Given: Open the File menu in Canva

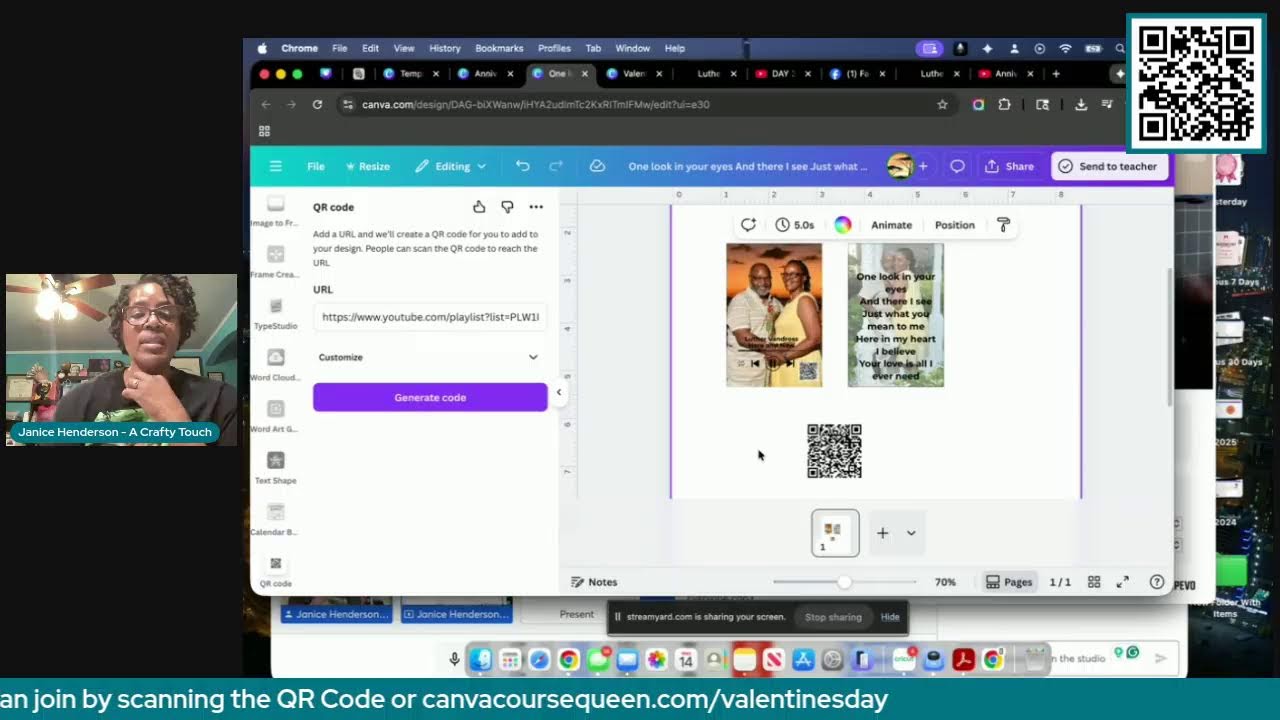Looking at the screenshot, I should (x=316, y=166).
